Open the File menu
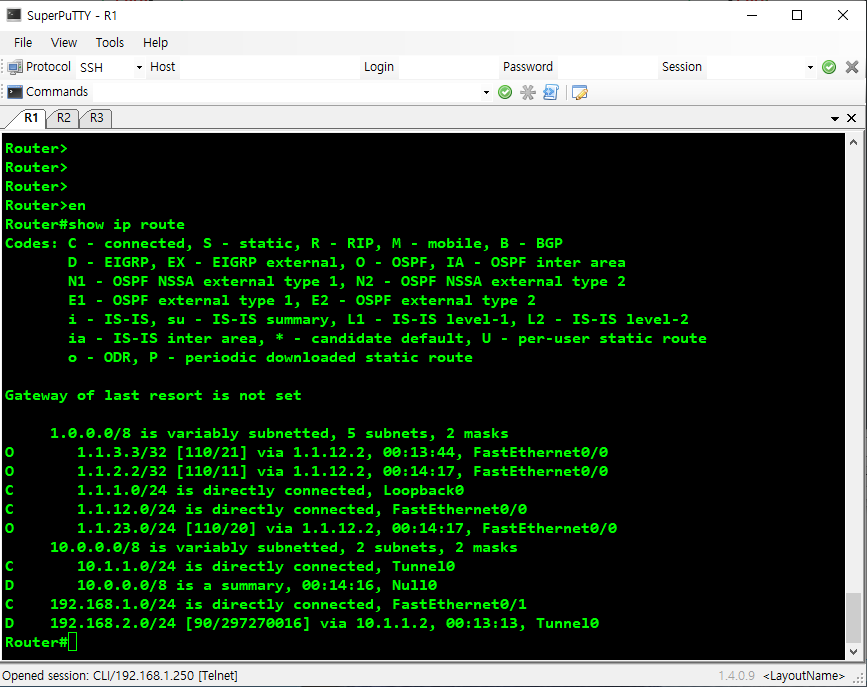The image size is (867, 687). point(23,43)
